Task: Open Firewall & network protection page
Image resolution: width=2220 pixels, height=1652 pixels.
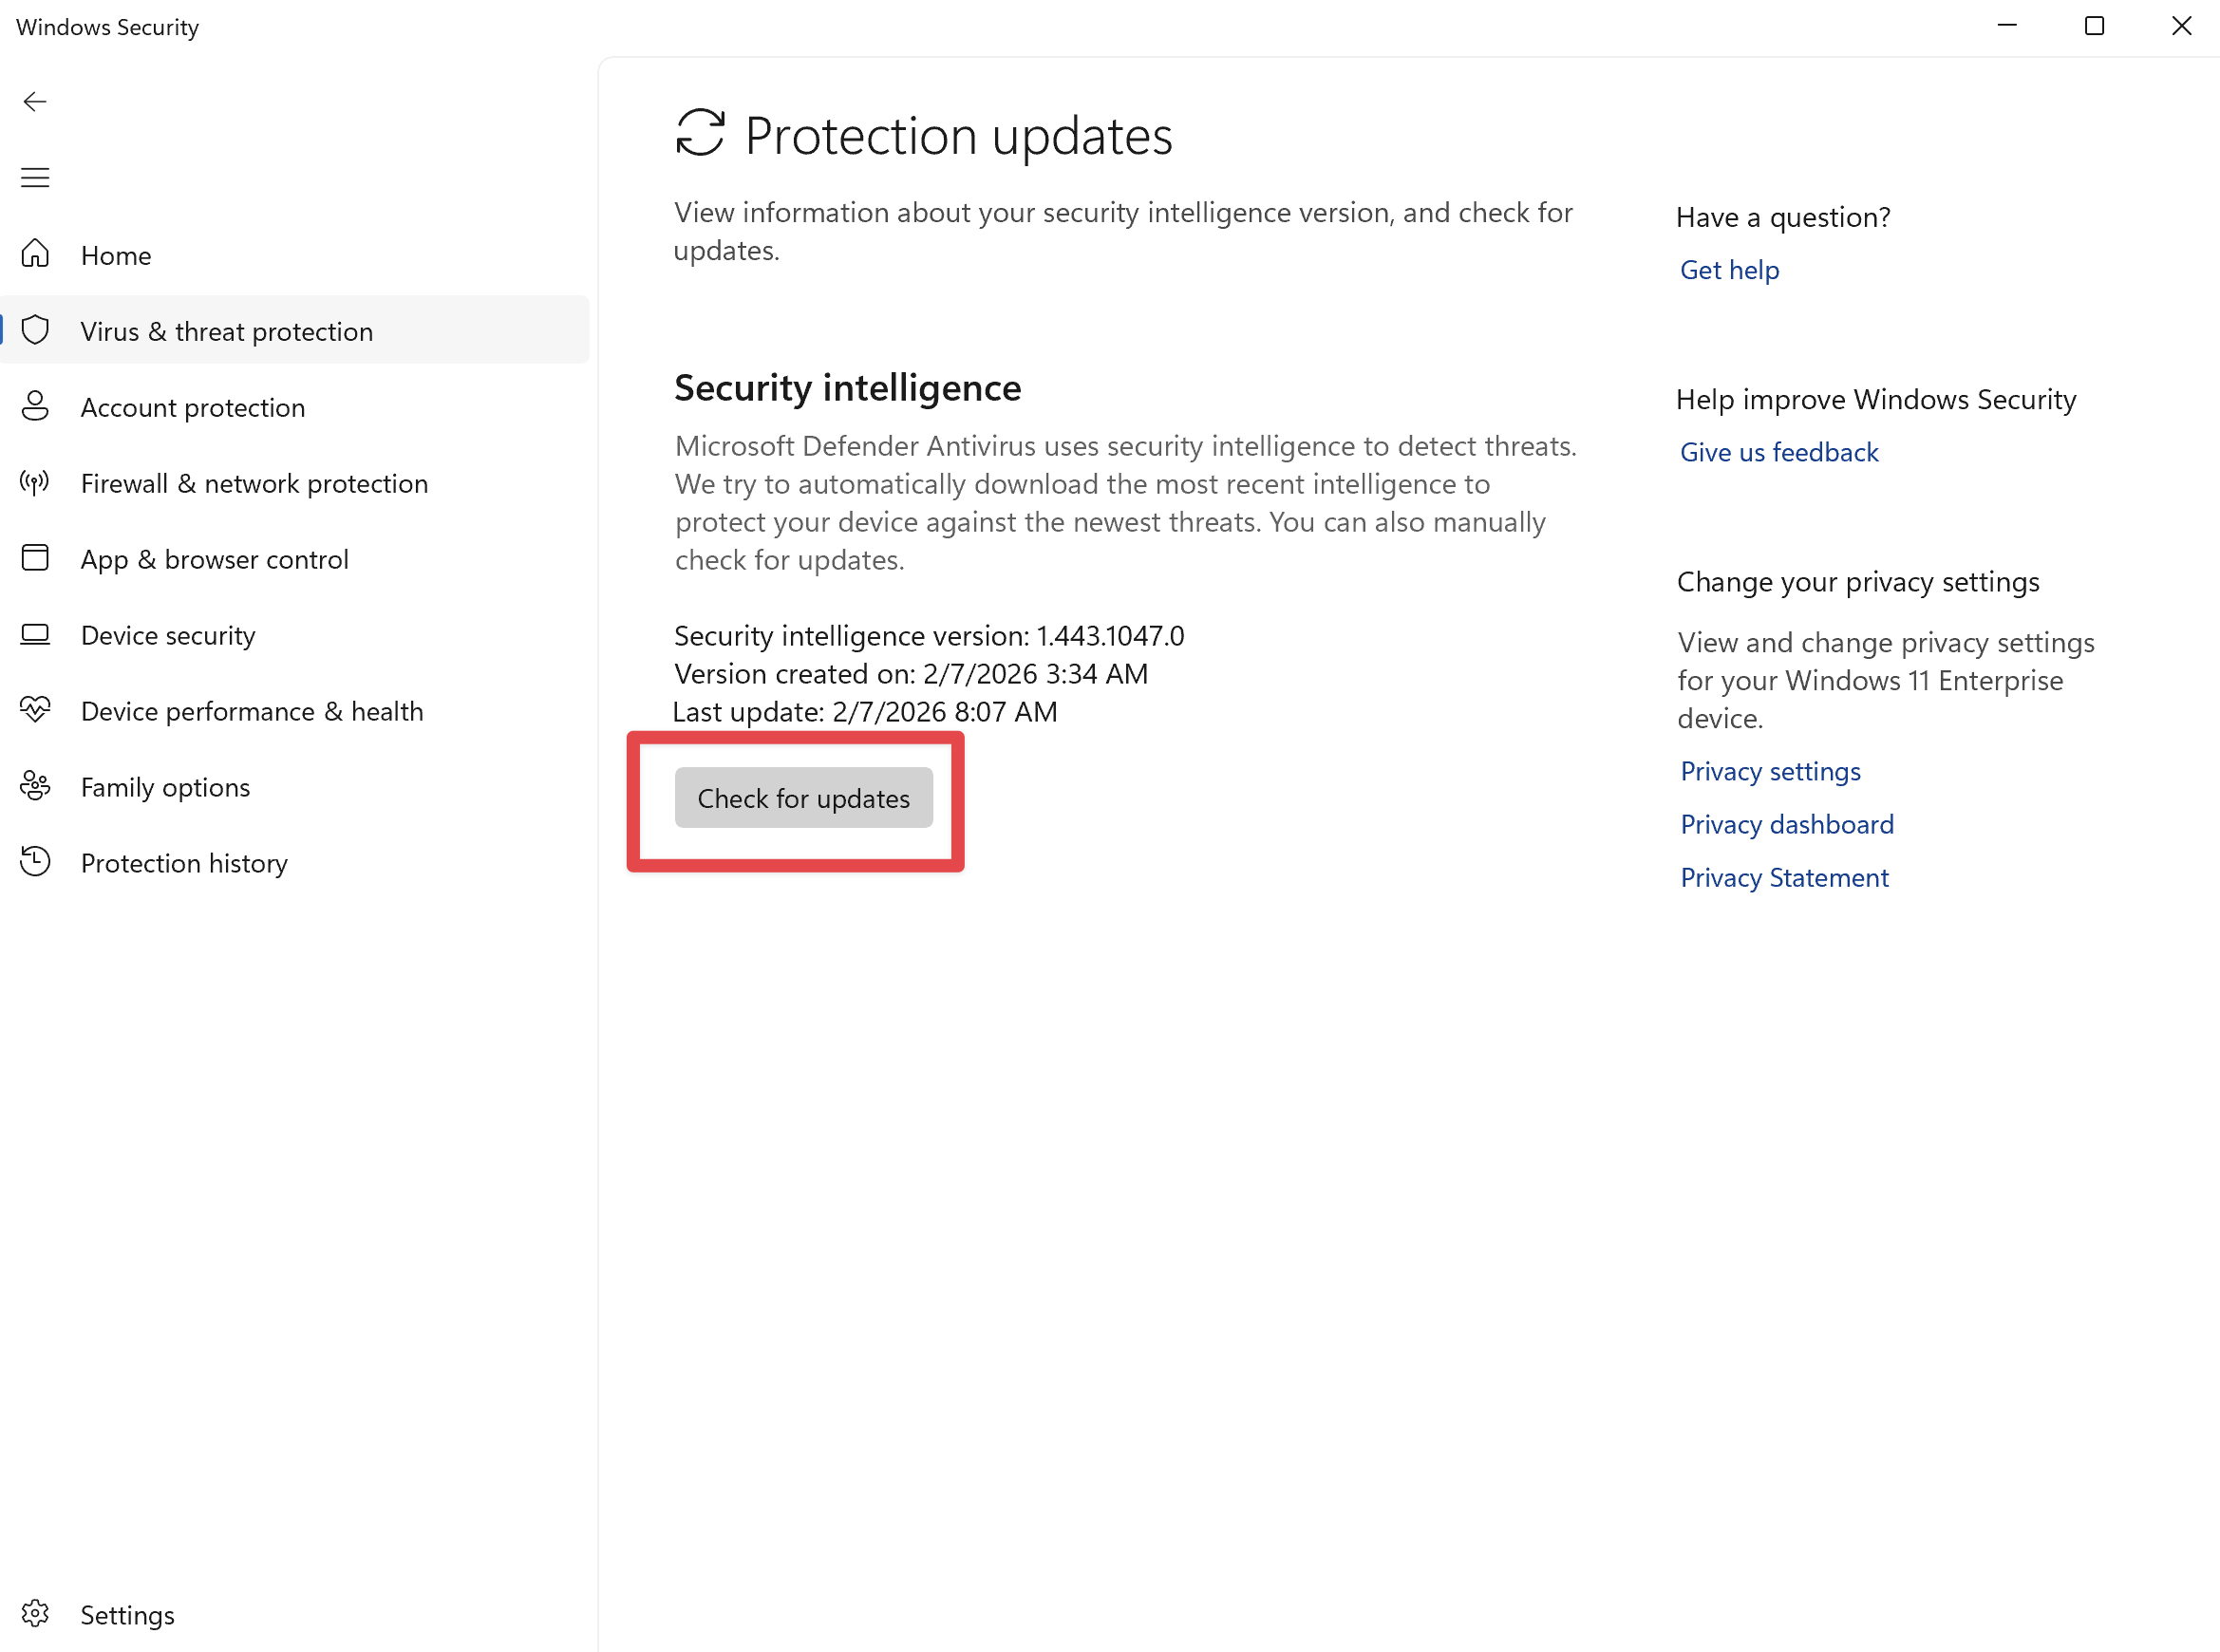Action: tap(254, 484)
